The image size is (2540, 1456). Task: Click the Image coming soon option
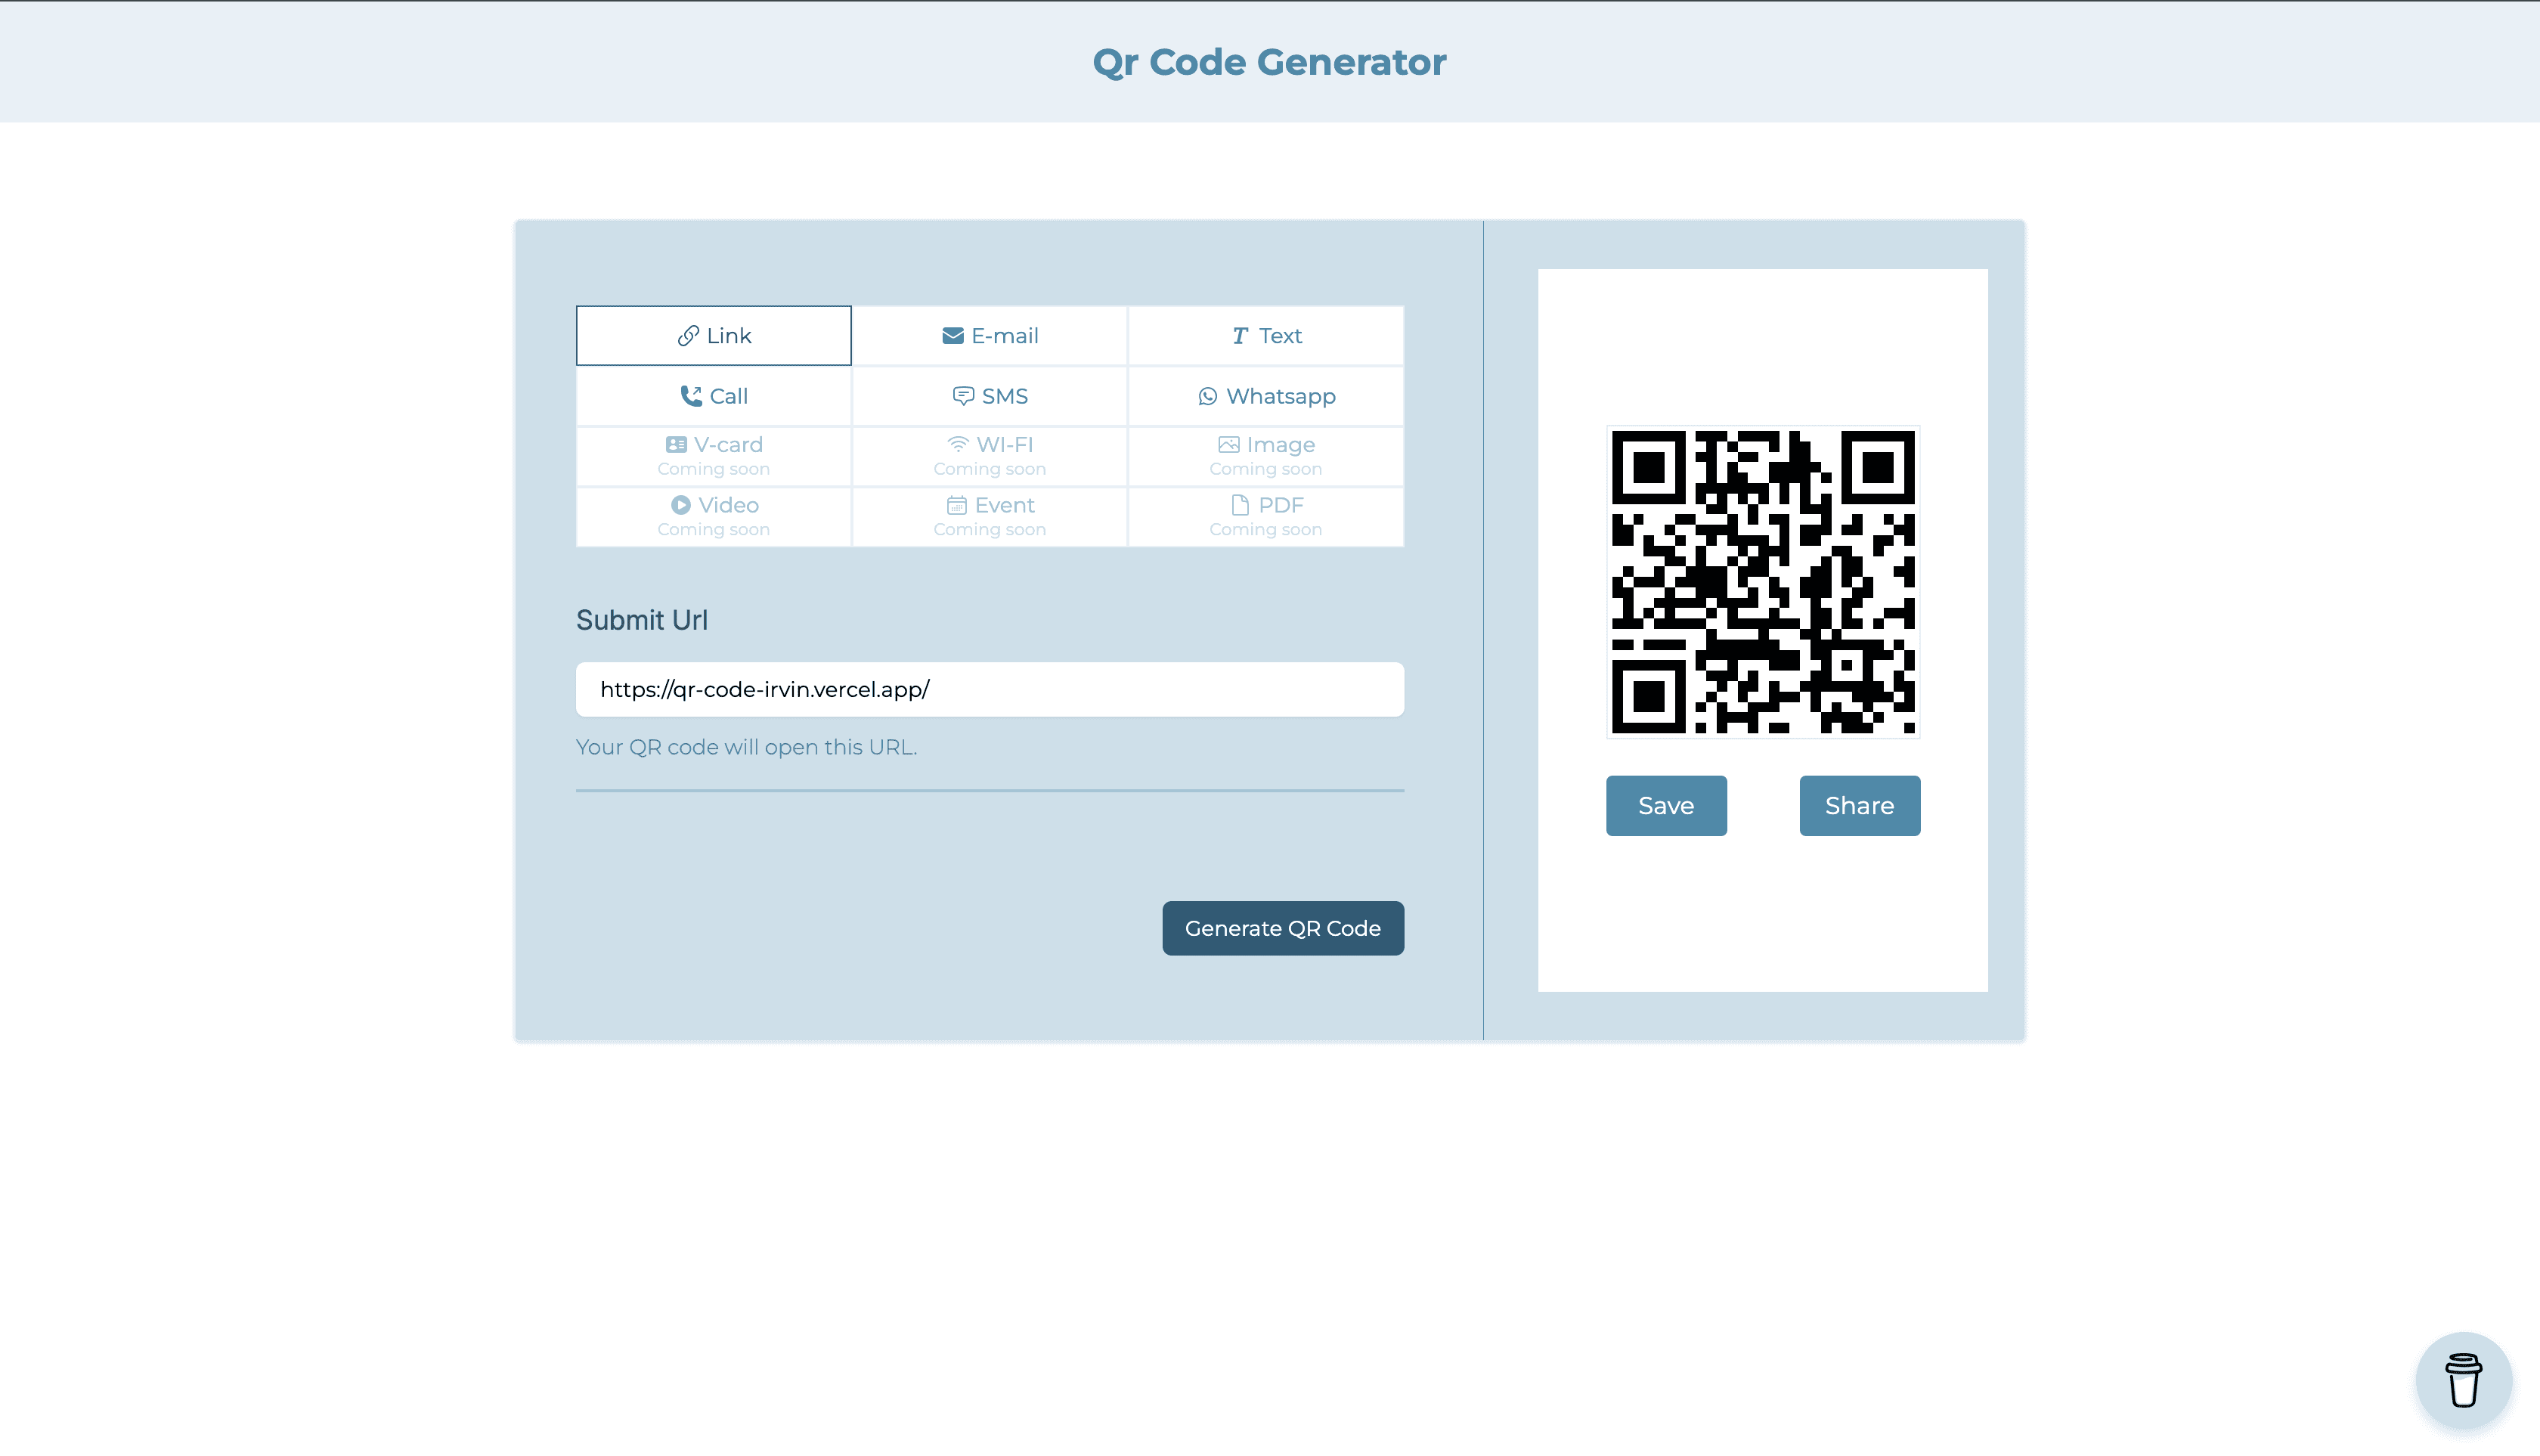click(x=1266, y=456)
